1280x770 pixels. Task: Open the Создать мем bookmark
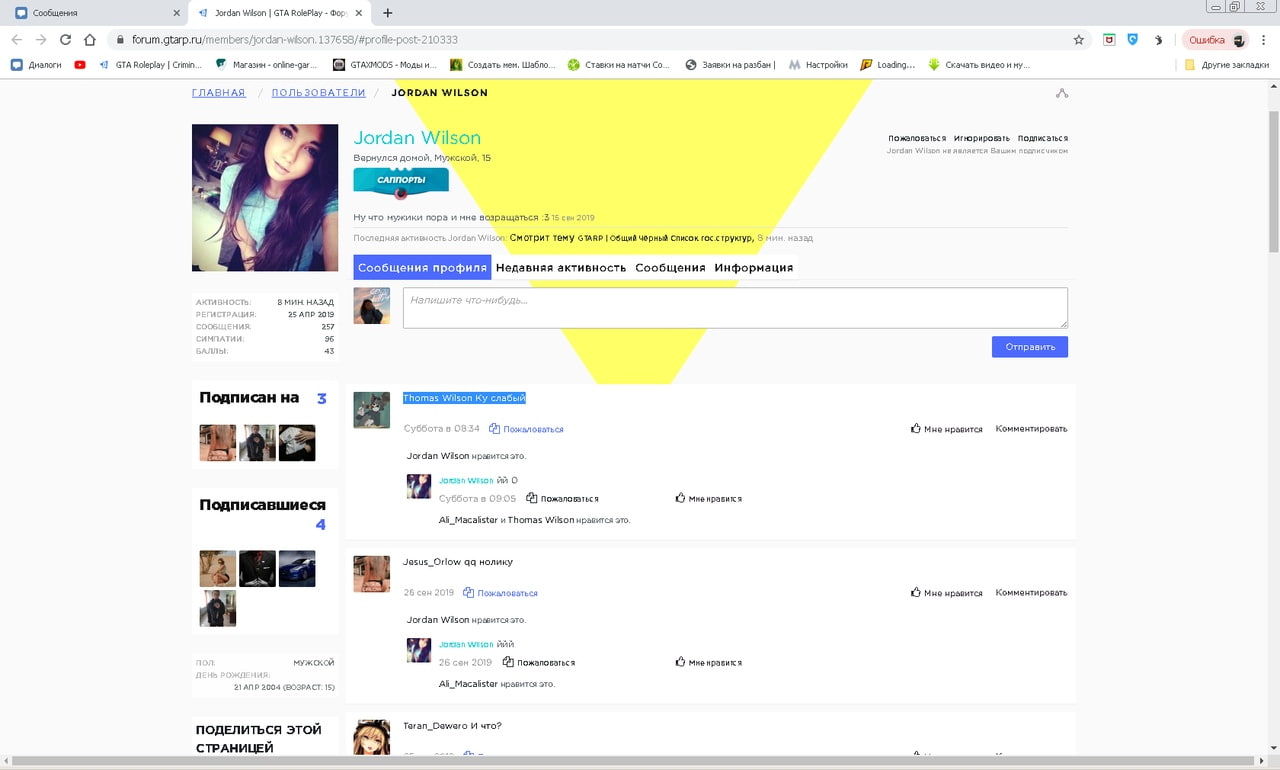point(503,65)
